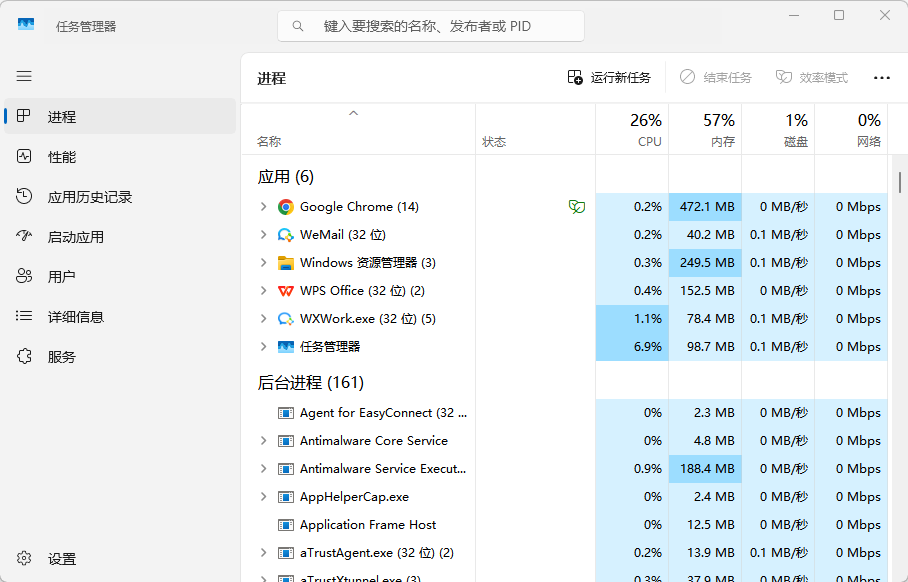Click the green efficiency leaf icon
Image resolution: width=908 pixels, height=582 pixels.
click(576, 207)
